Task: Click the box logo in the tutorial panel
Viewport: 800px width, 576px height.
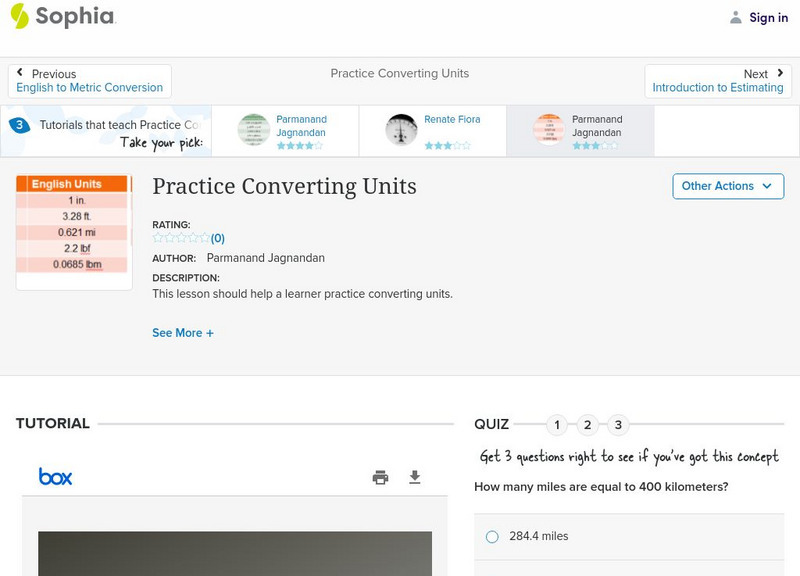Action: (55, 477)
